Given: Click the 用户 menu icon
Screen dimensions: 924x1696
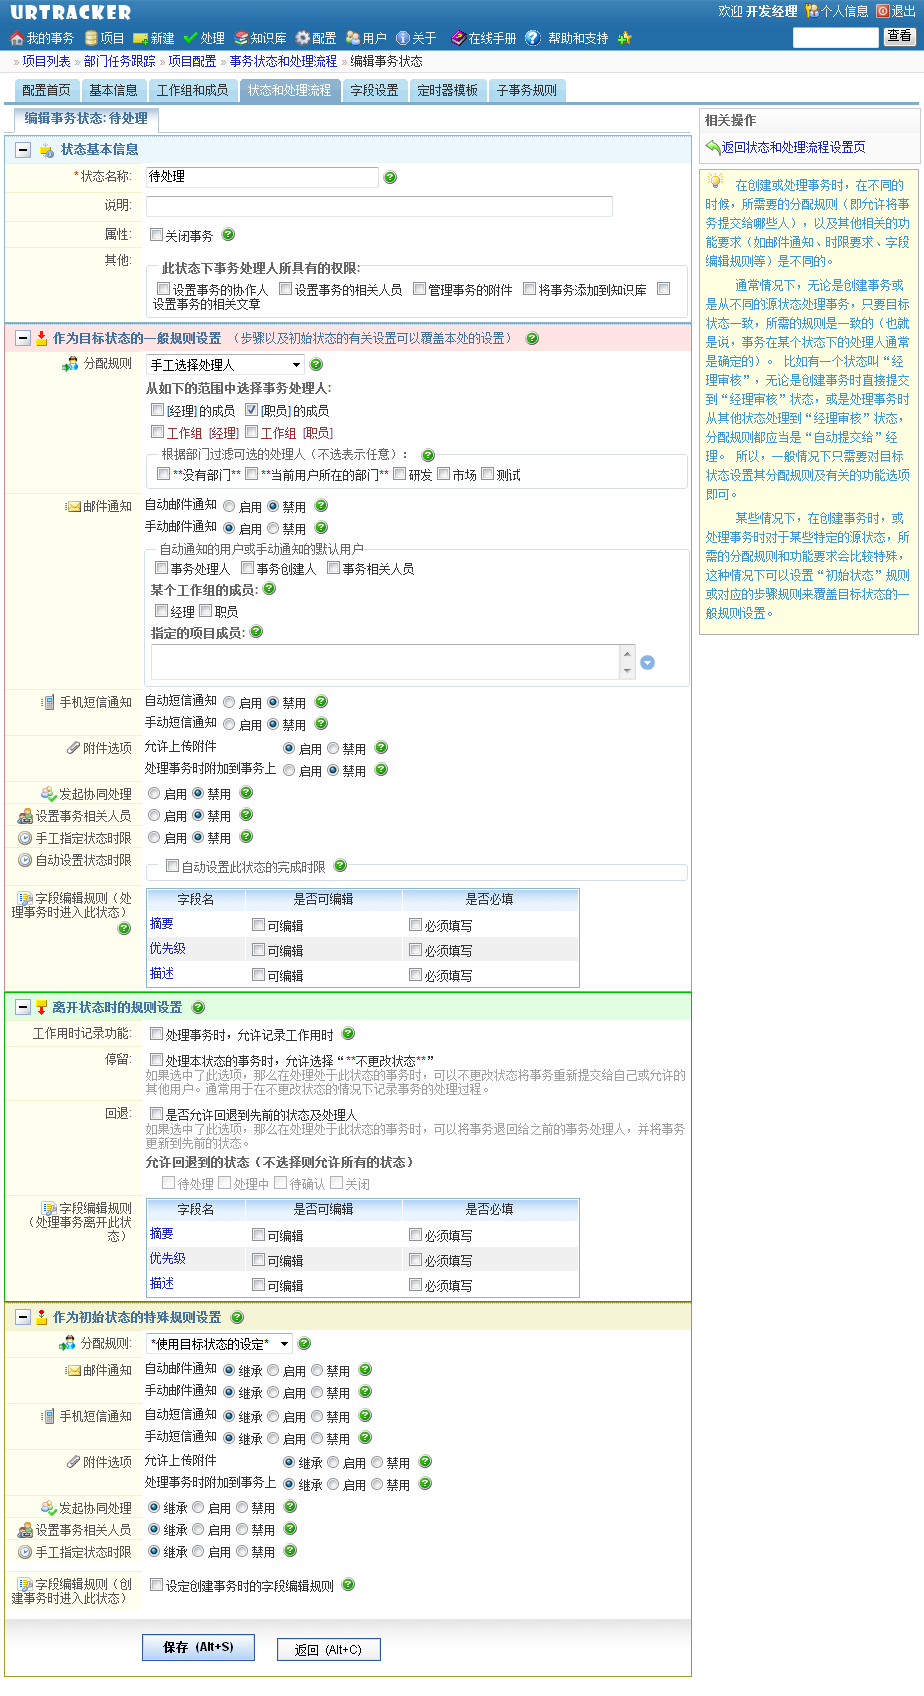Looking at the screenshot, I should (353, 38).
